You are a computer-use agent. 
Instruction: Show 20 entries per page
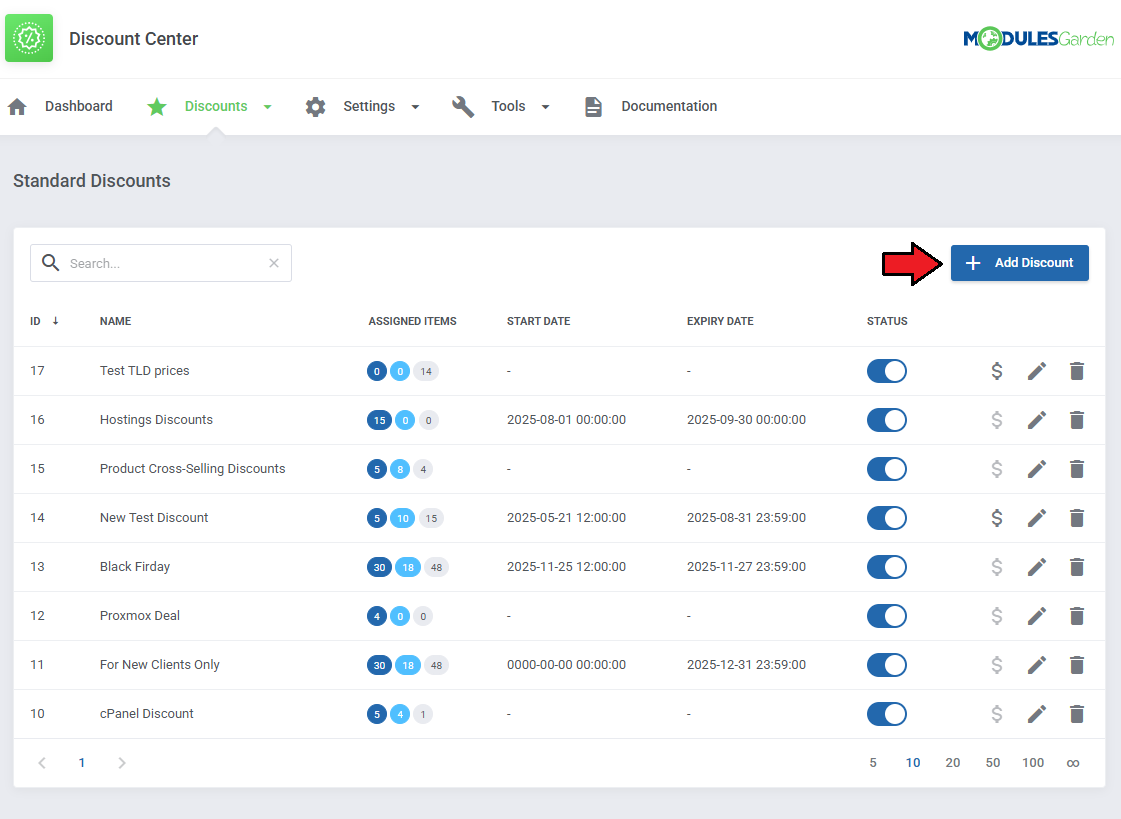click(953, 763)
